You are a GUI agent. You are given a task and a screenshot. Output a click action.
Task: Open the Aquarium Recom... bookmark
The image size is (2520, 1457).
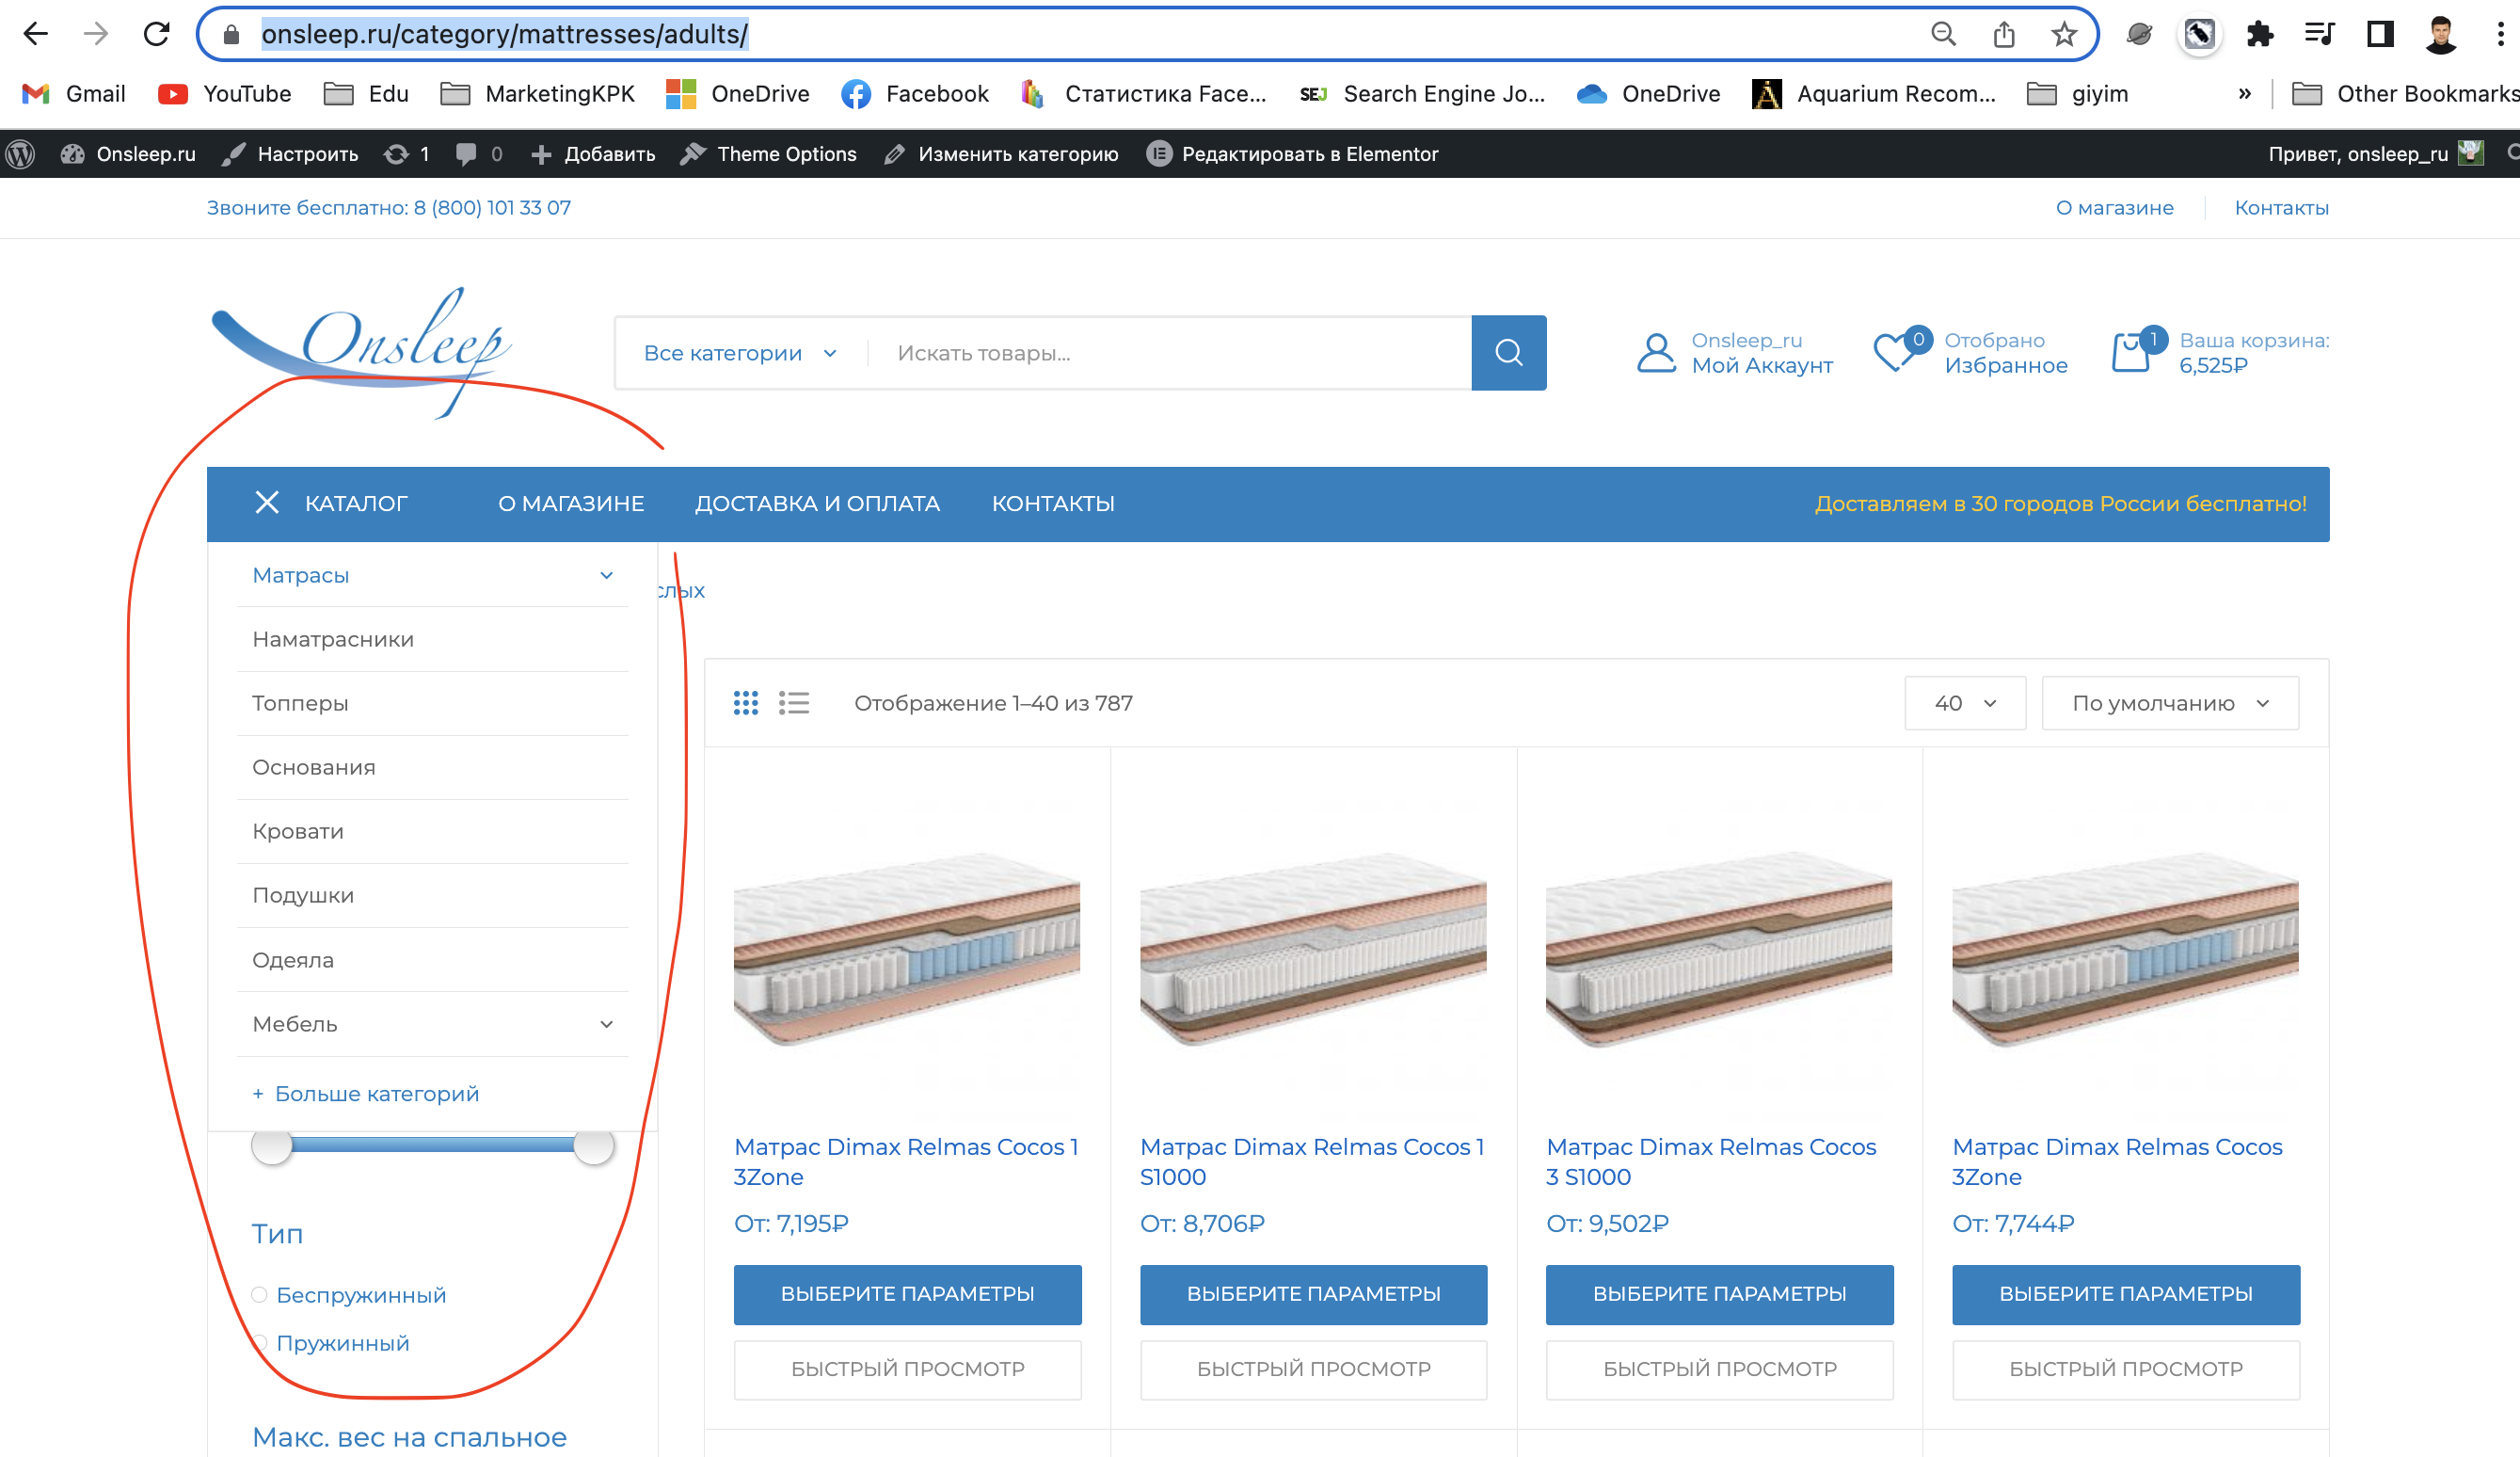(1874, 94)
